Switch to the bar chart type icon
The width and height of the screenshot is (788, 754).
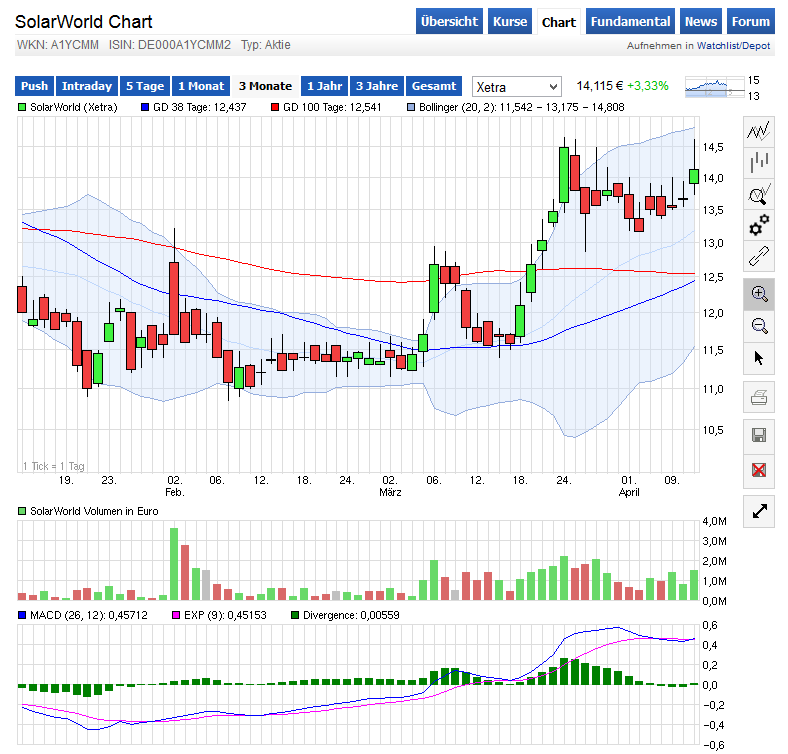pyautogui.click(x=758, y=162)
